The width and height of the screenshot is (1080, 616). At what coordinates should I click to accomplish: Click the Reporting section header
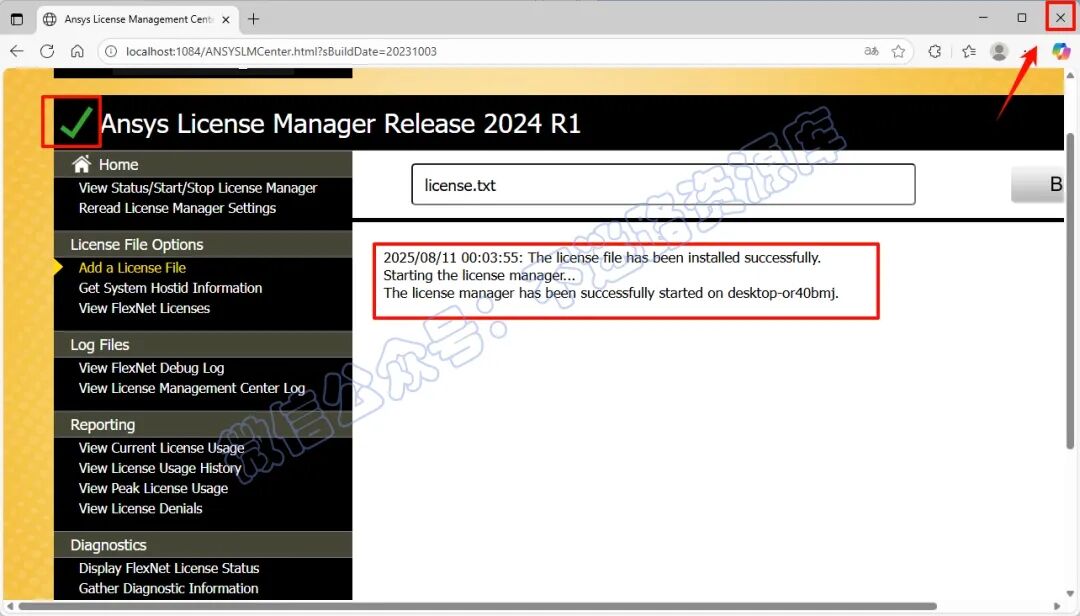[x=103, y=424]
